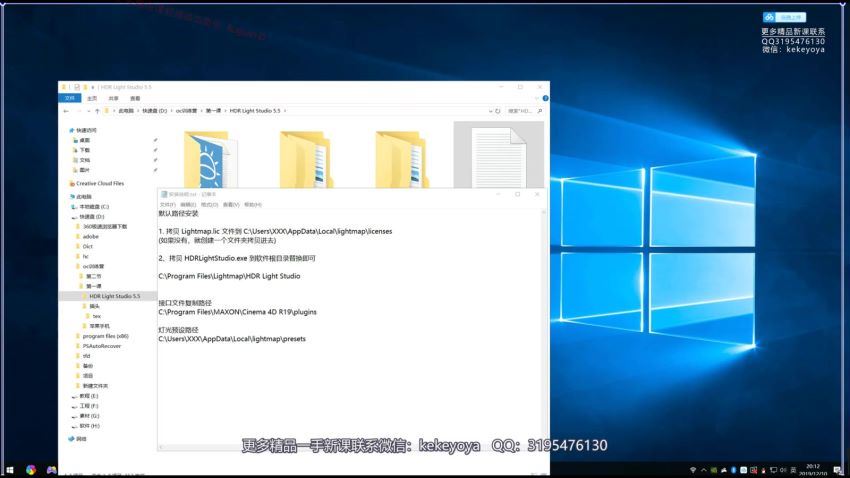The image size is (850, 478).
Task: Select the PSAutoRecover folder in tree
Action: coord(101,346)
